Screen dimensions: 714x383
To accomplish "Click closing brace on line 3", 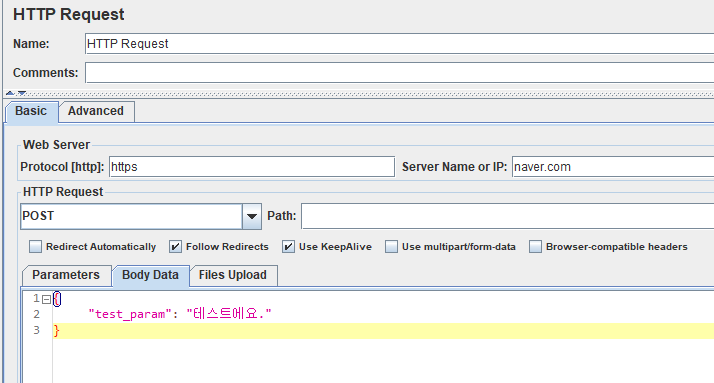I will pos(56,331).
